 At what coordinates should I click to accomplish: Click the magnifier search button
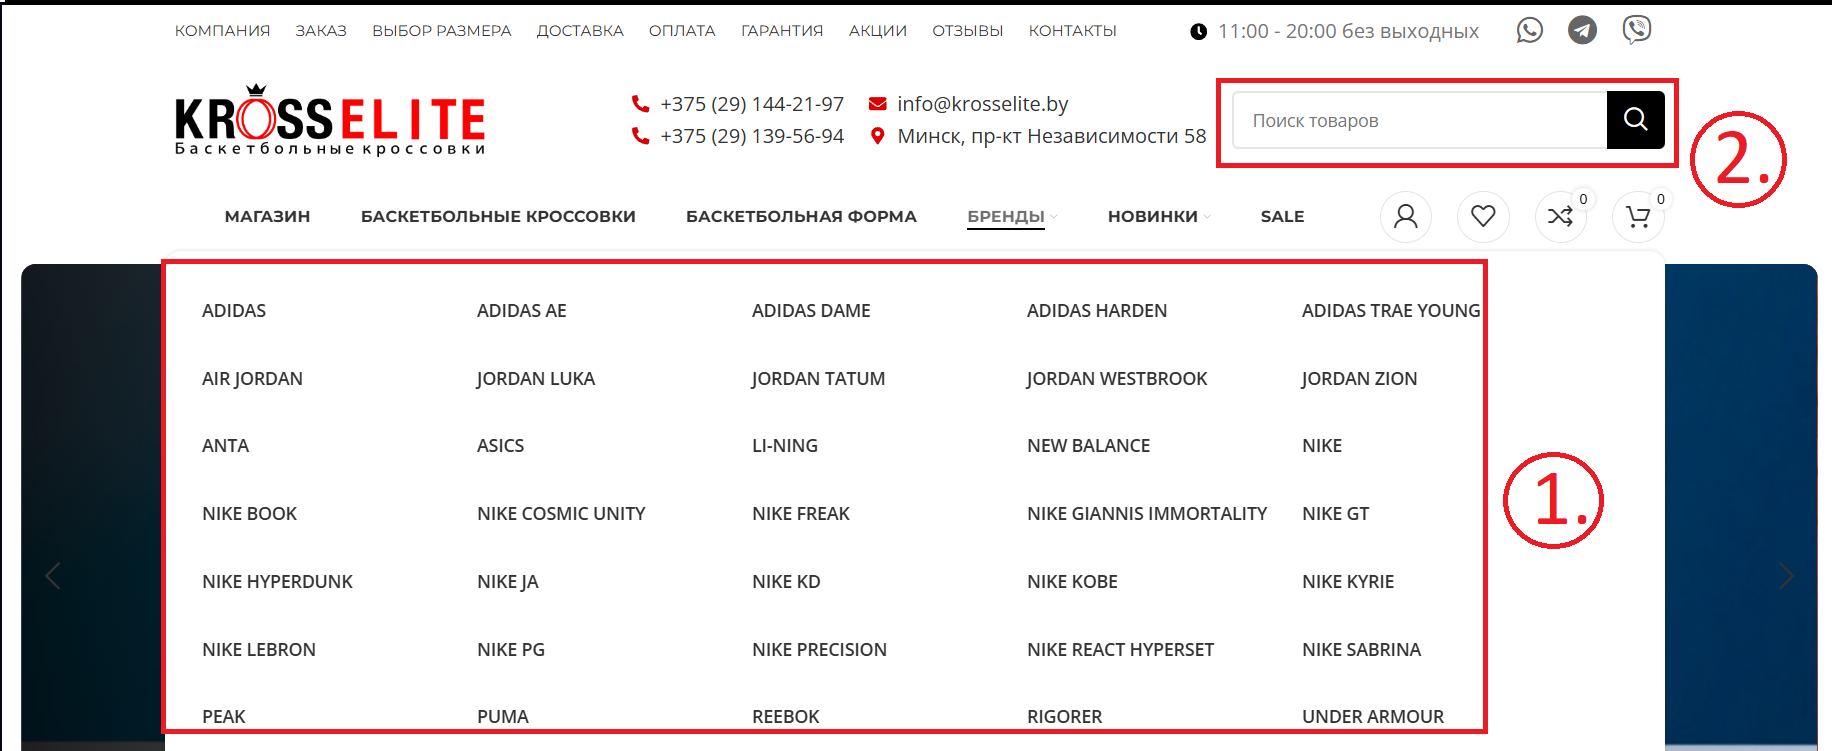(x=1635, y=120)
